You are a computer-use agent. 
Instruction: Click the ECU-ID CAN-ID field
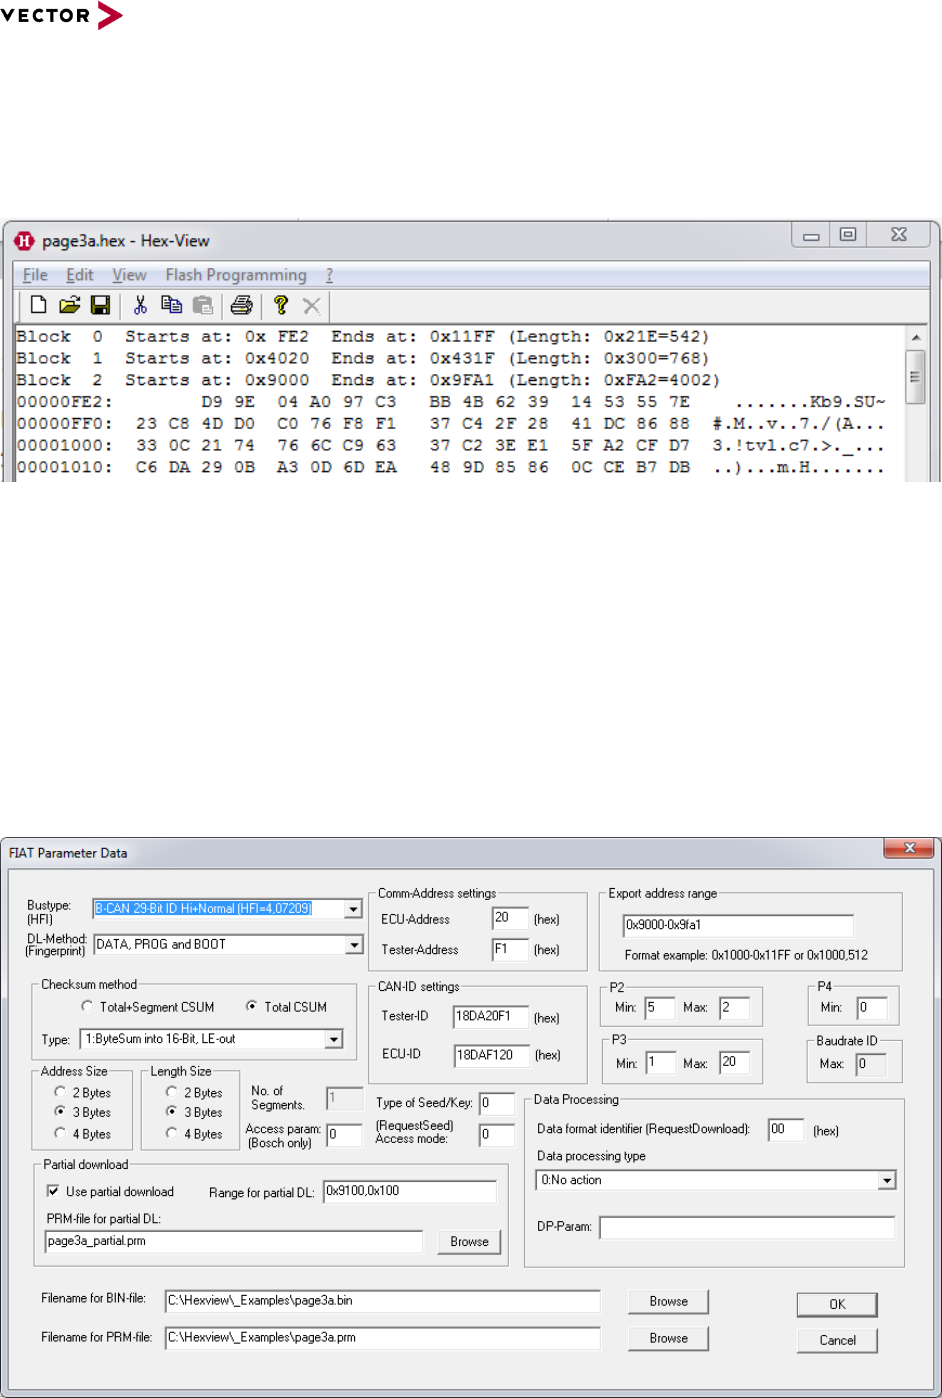(491, 1055)
